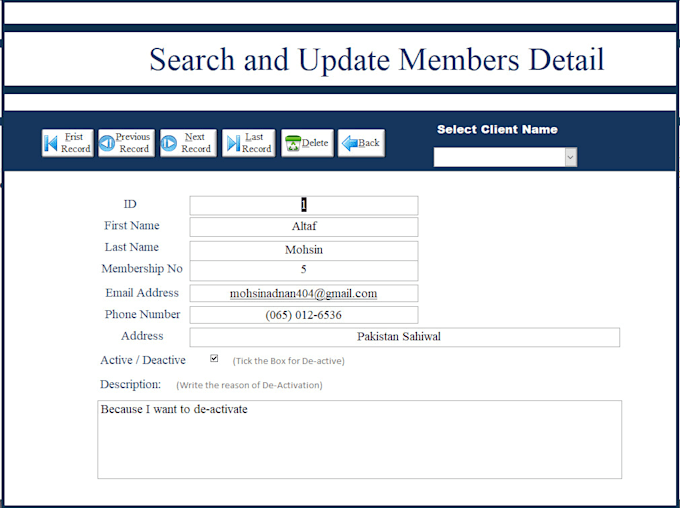Go to the Frist Record button
This screenshot has width=680, height=508.
coord(68,143)
